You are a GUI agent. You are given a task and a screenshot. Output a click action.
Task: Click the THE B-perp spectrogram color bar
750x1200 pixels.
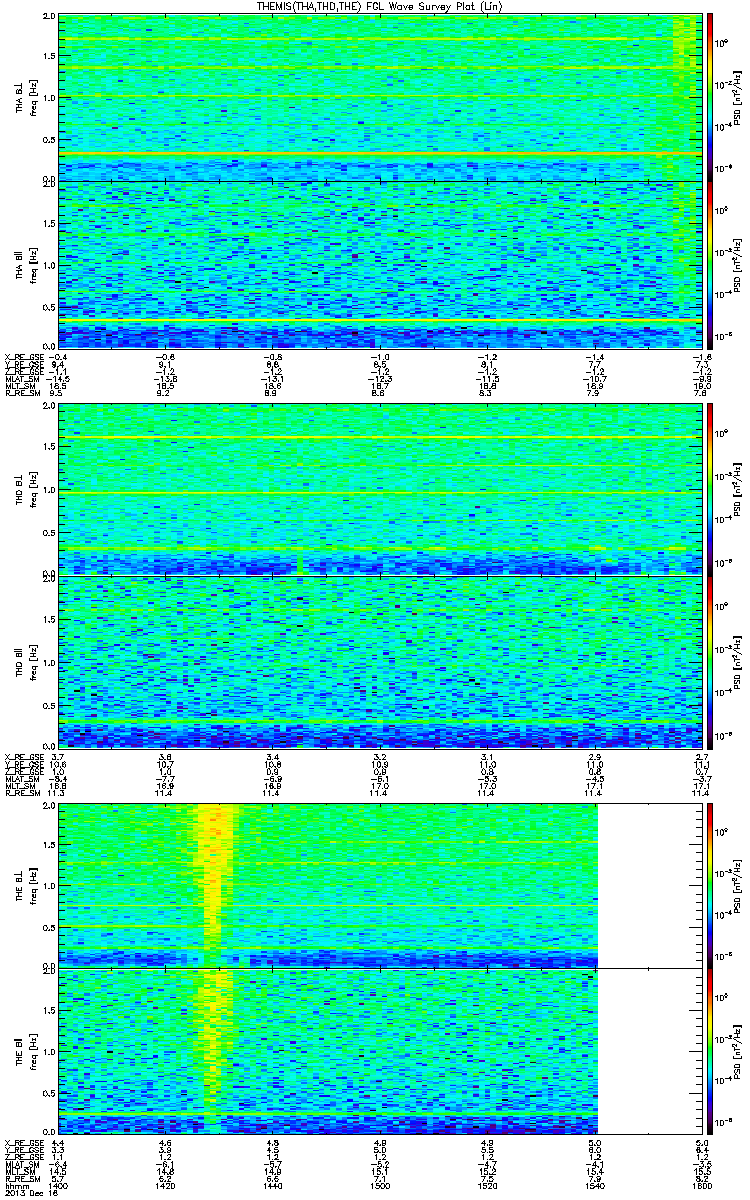[710, 884]
